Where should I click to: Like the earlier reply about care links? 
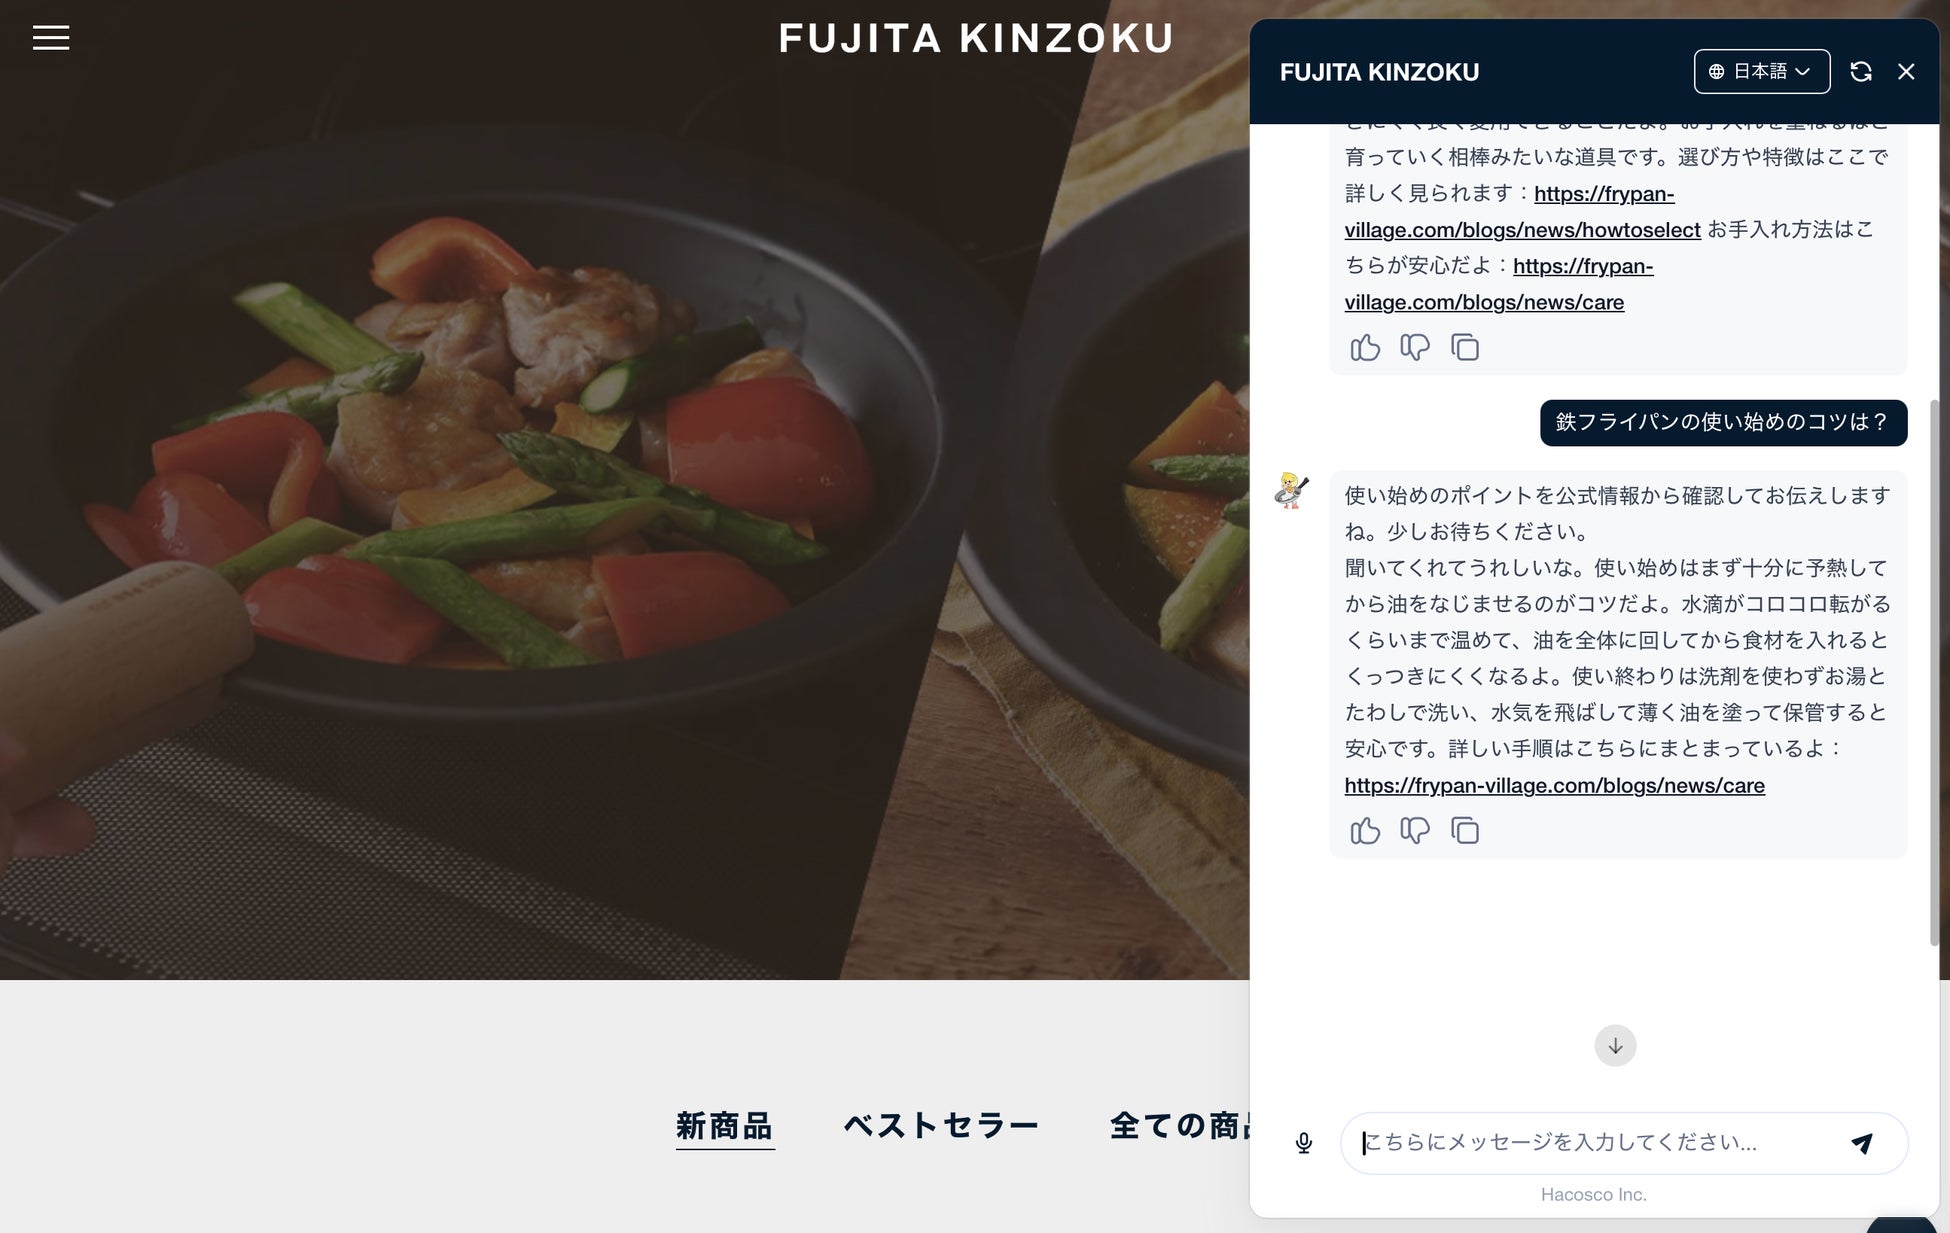point(1365,347)
